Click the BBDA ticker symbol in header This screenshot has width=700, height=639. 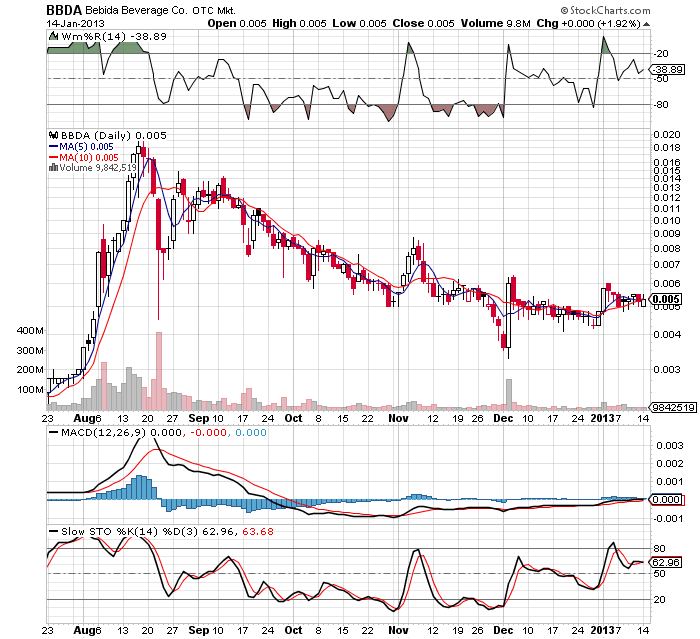point(64,10)
